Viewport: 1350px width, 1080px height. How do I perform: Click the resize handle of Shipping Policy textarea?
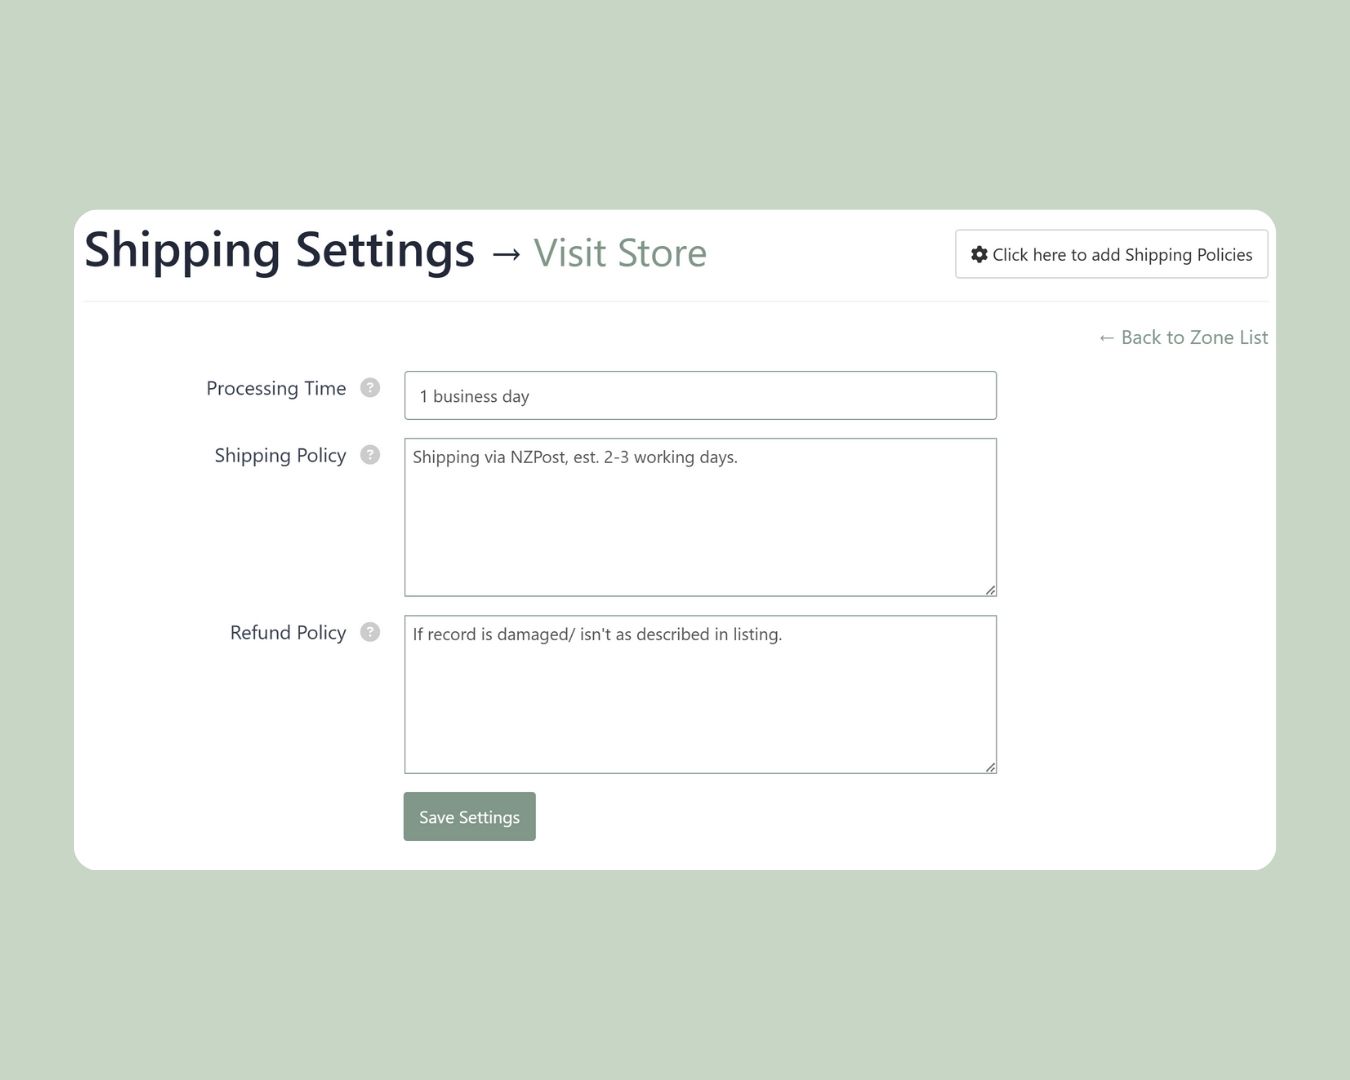990,590
